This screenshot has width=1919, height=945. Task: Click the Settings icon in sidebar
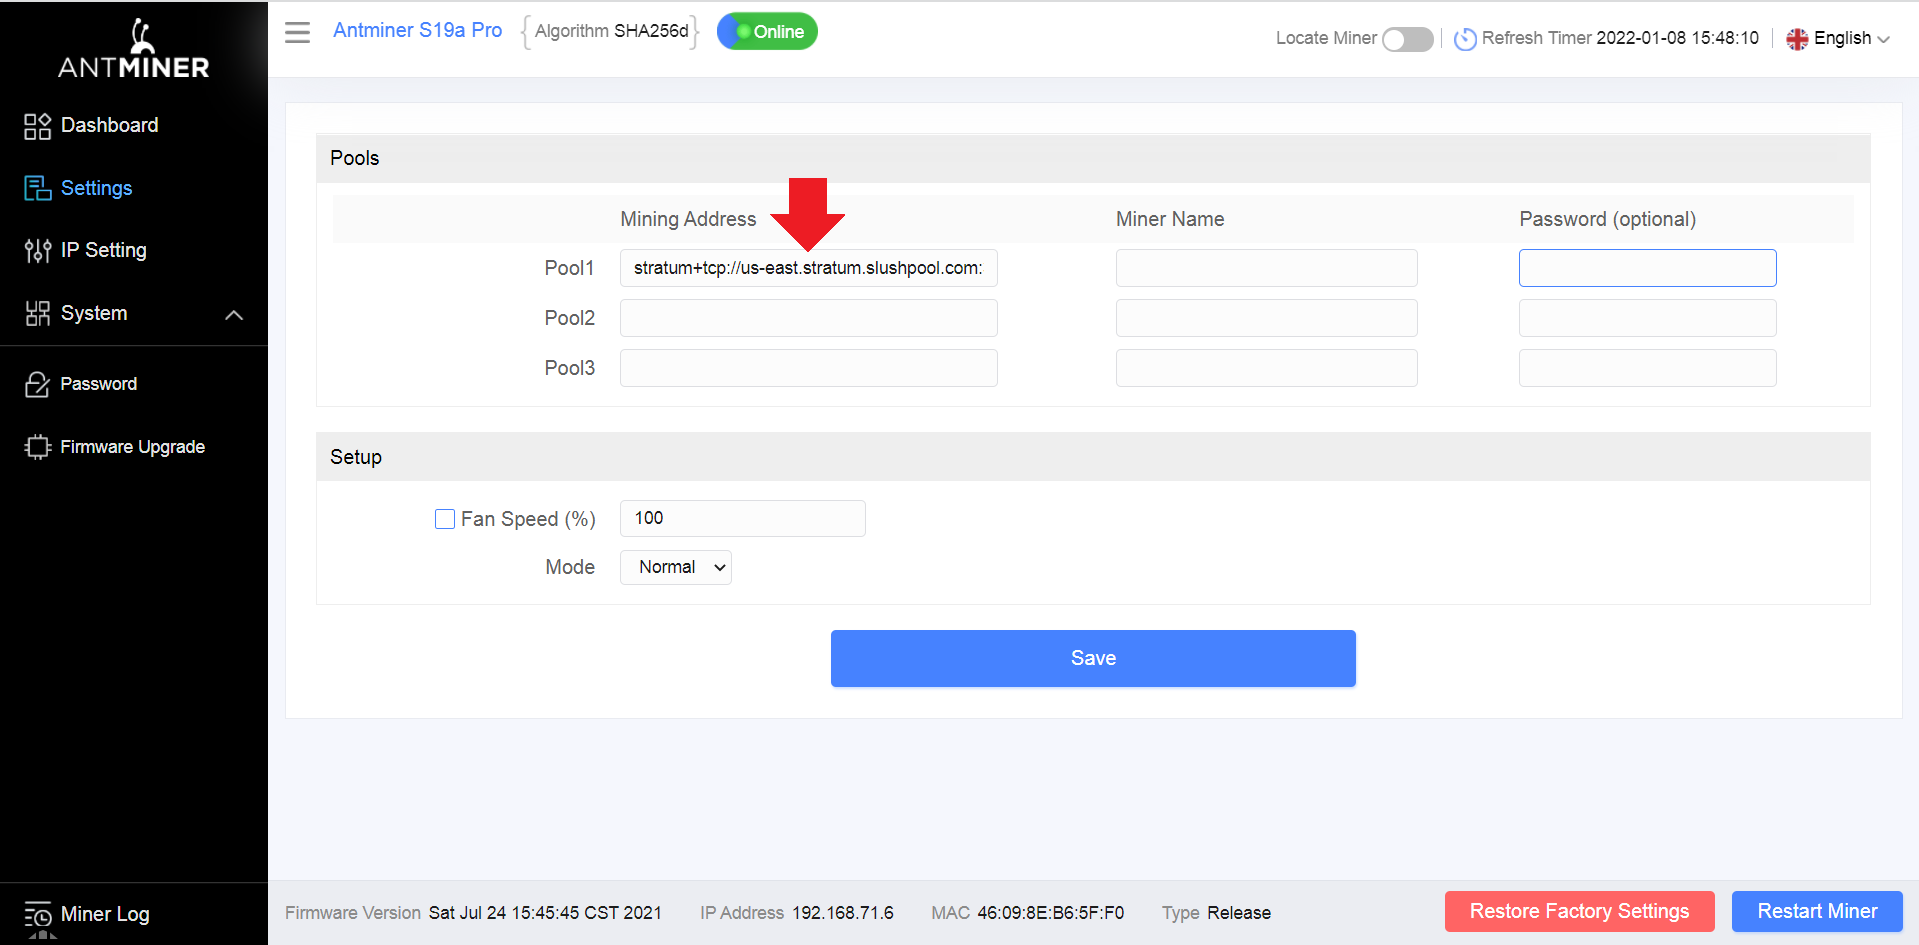click(x=37, y=188)
